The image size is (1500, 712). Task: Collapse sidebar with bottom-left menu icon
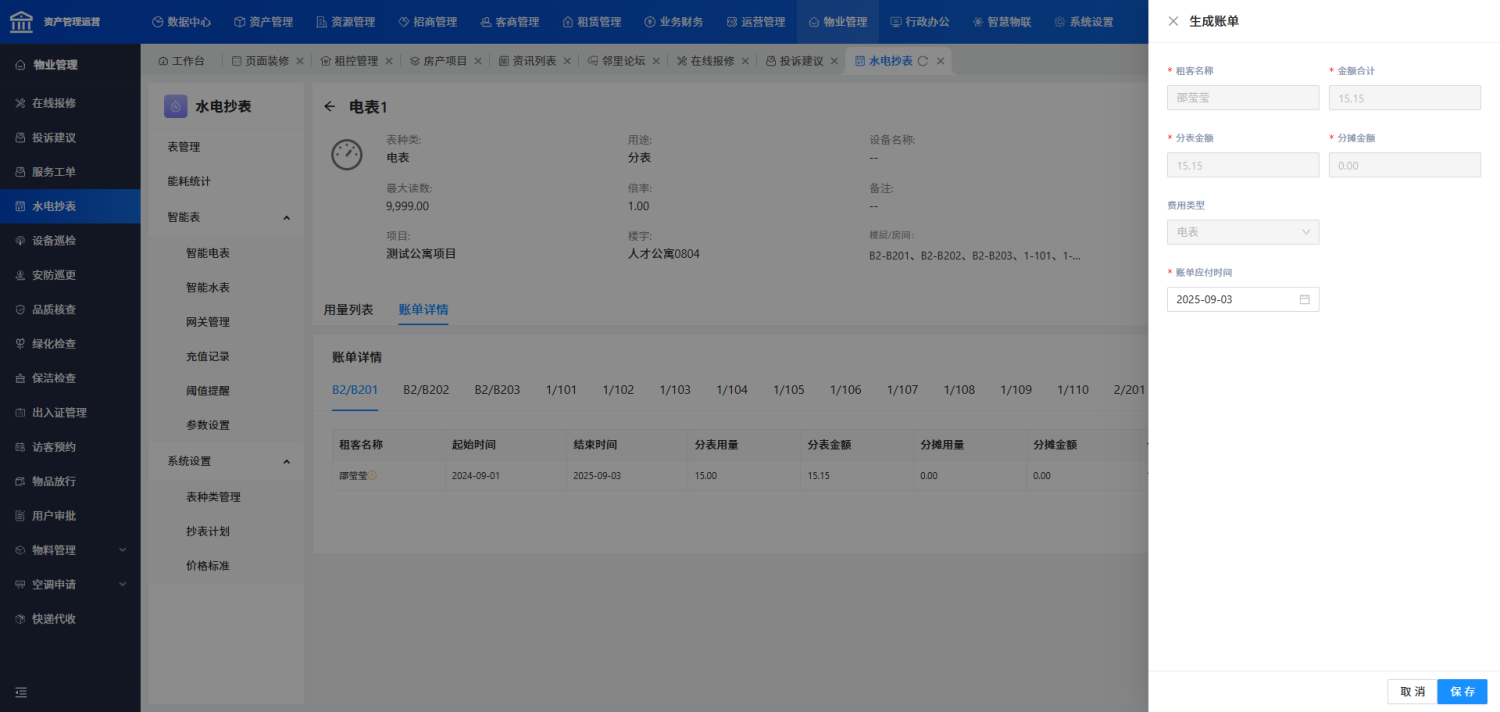(x=20, y=692)
